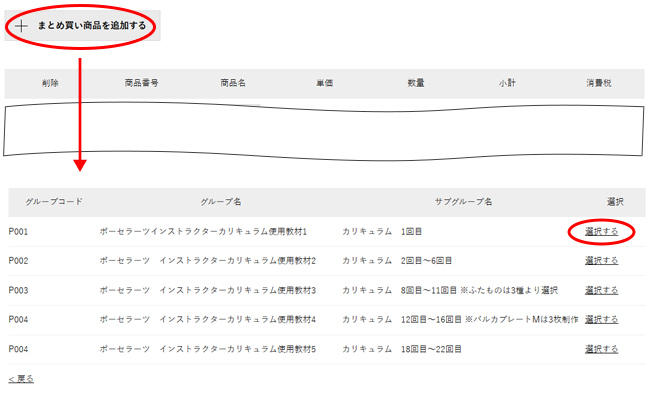The height and width of the screenshot is (400, 650).
Task: Click the 数量 column header
Action: pos(416,83)
